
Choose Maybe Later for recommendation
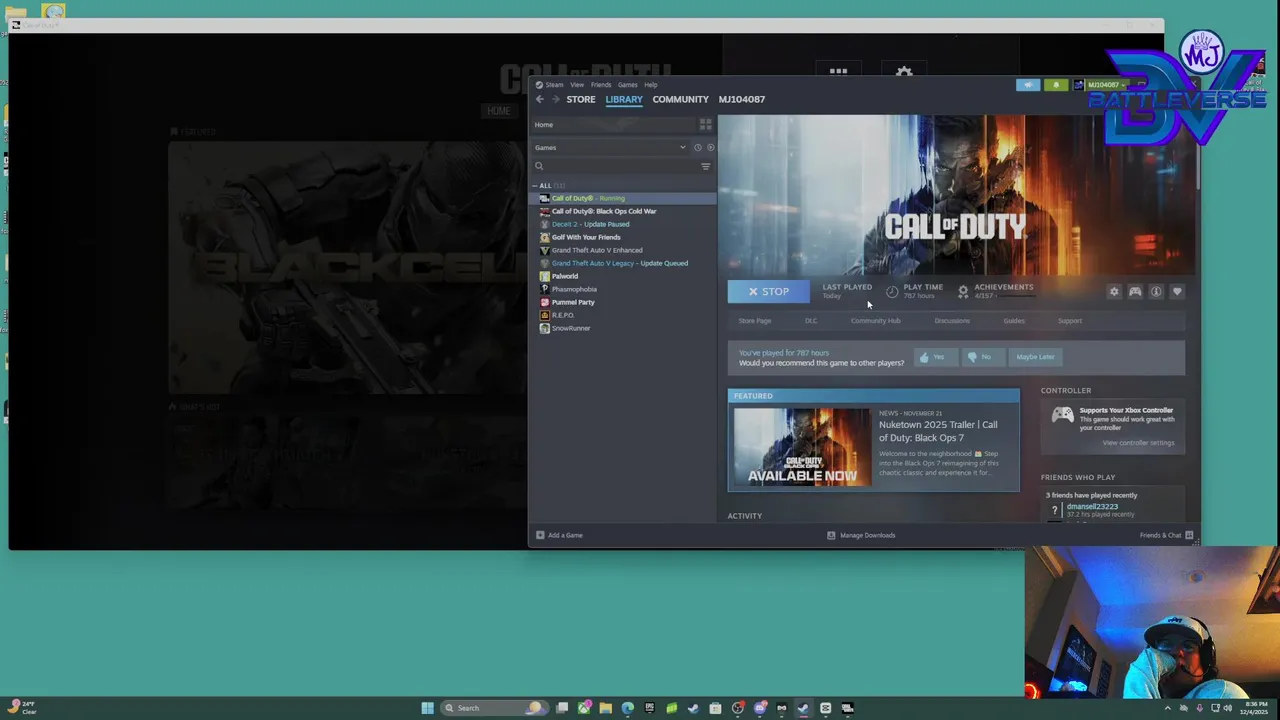(1035, 357)
